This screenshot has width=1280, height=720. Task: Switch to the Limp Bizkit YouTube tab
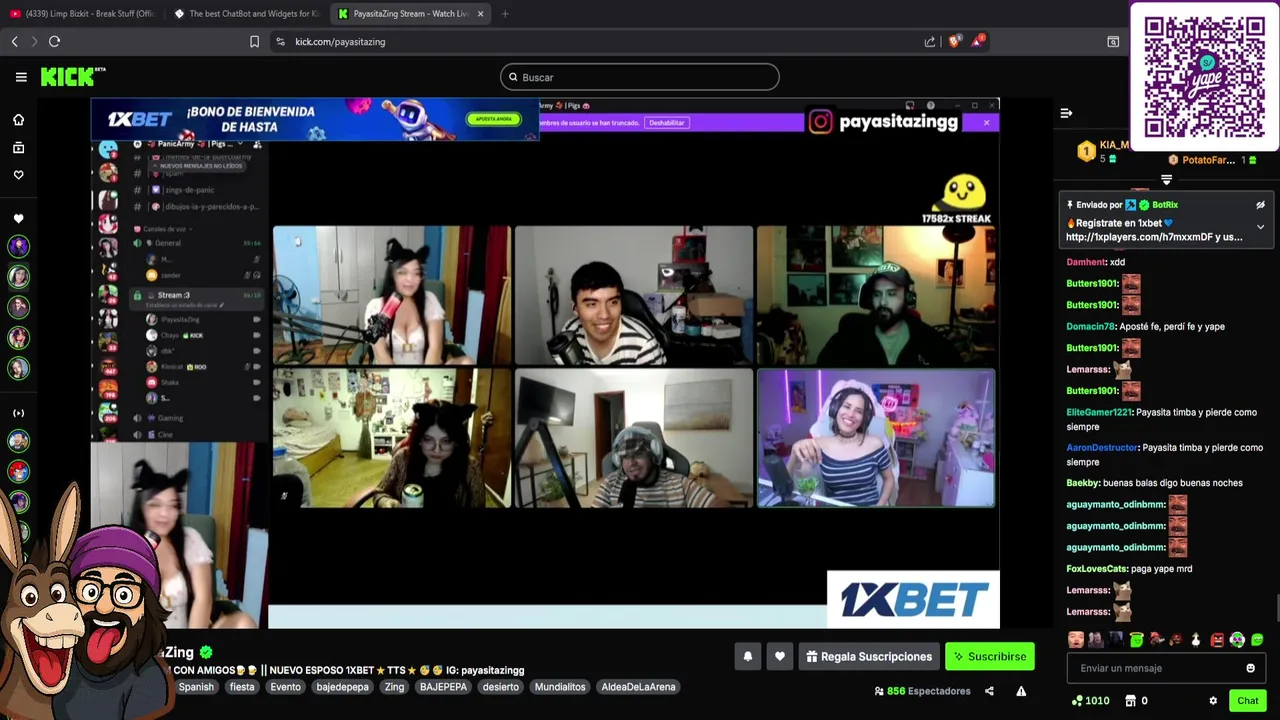[x=83, y=14]
